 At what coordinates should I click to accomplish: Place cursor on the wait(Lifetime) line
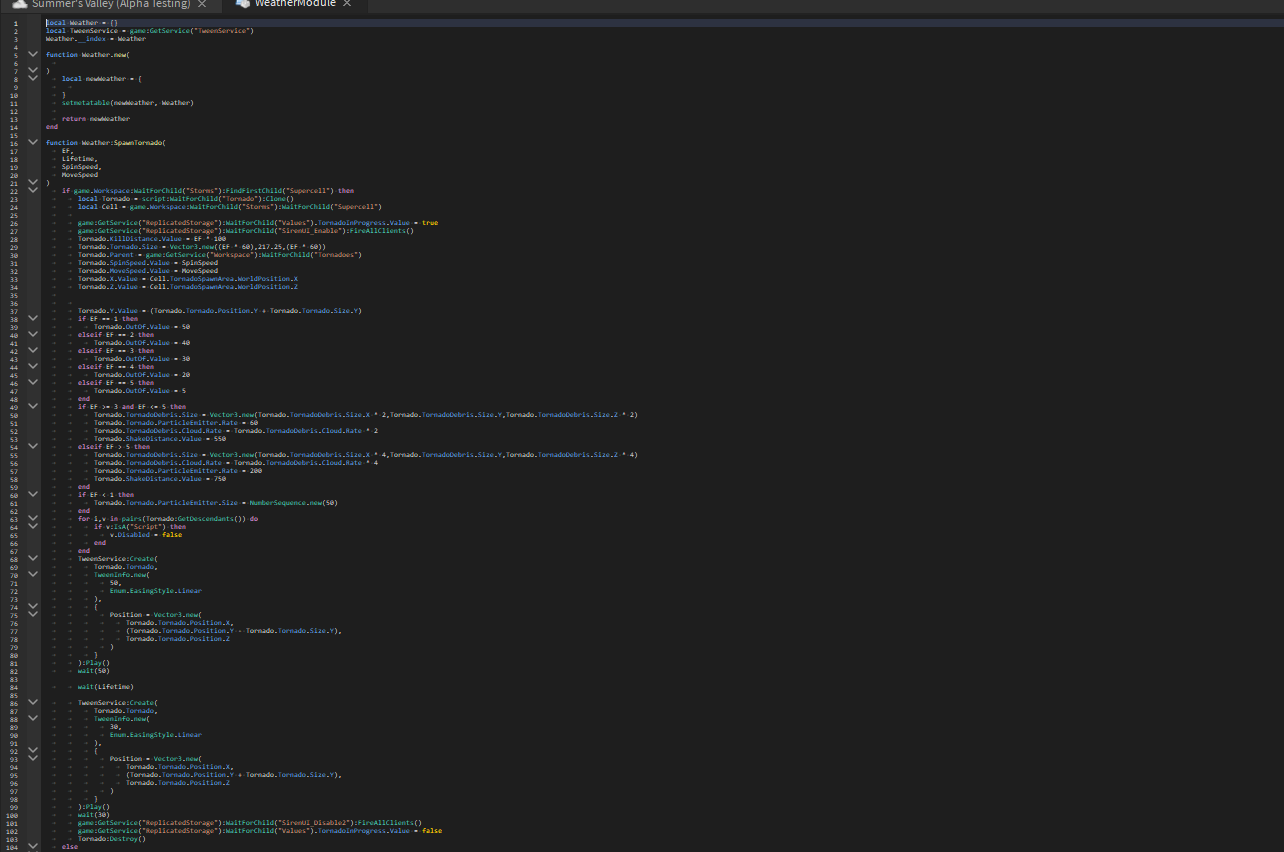coord(106,687)
